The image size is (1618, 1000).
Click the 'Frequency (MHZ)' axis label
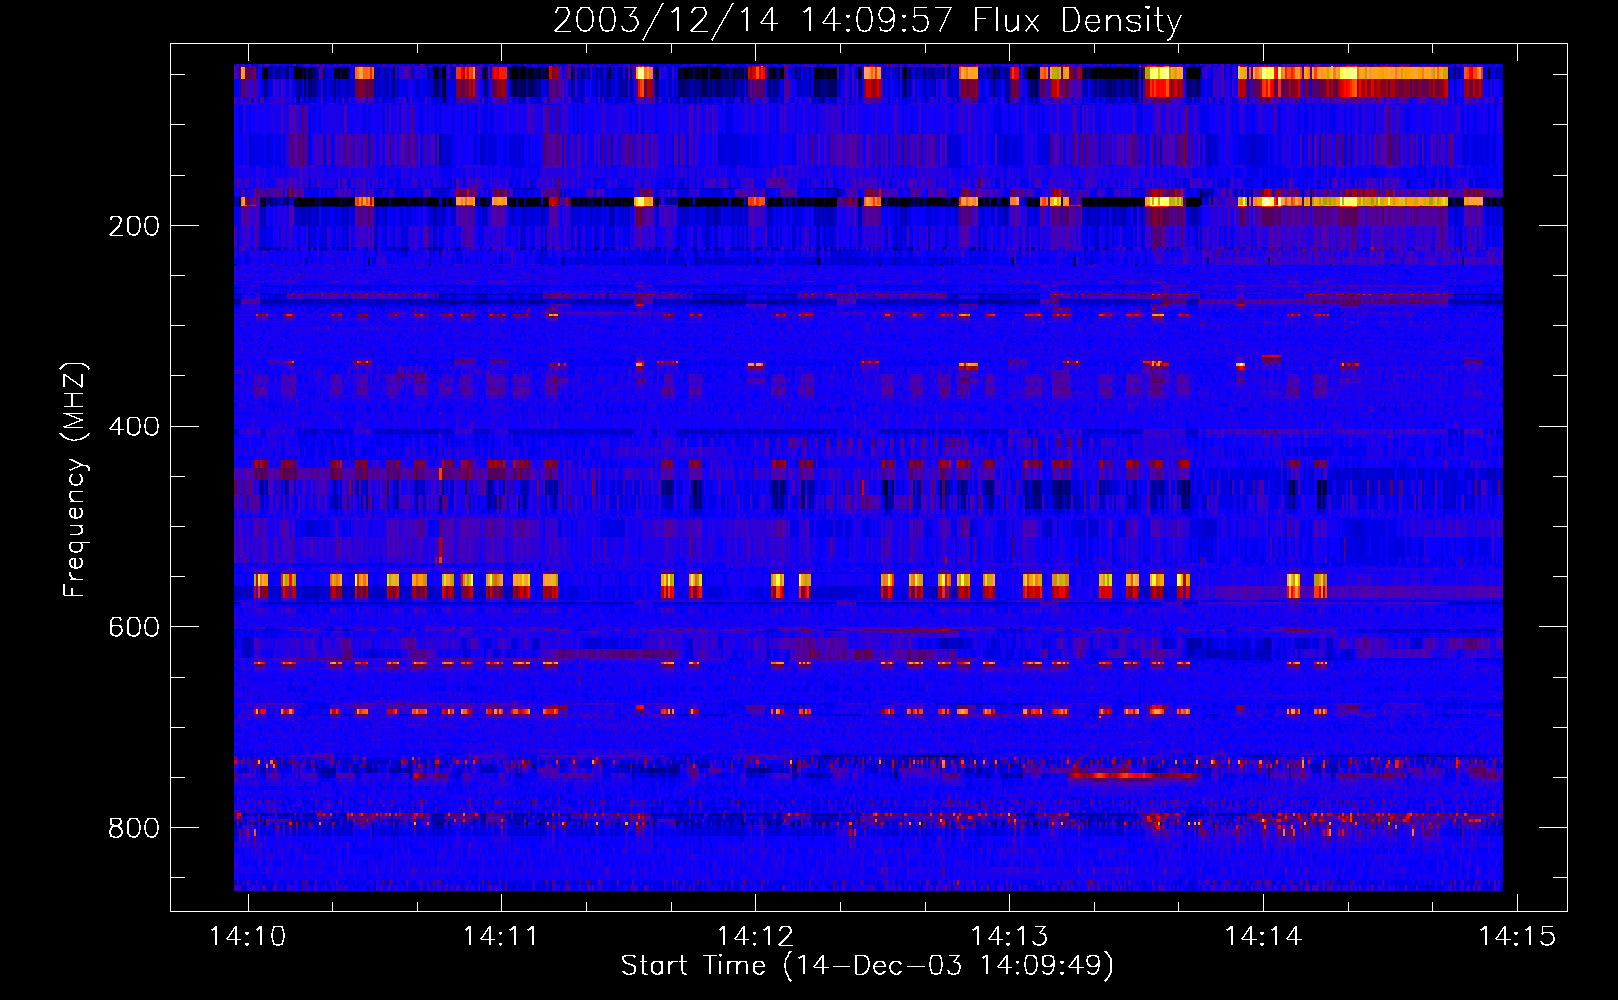tap(75, 480)
